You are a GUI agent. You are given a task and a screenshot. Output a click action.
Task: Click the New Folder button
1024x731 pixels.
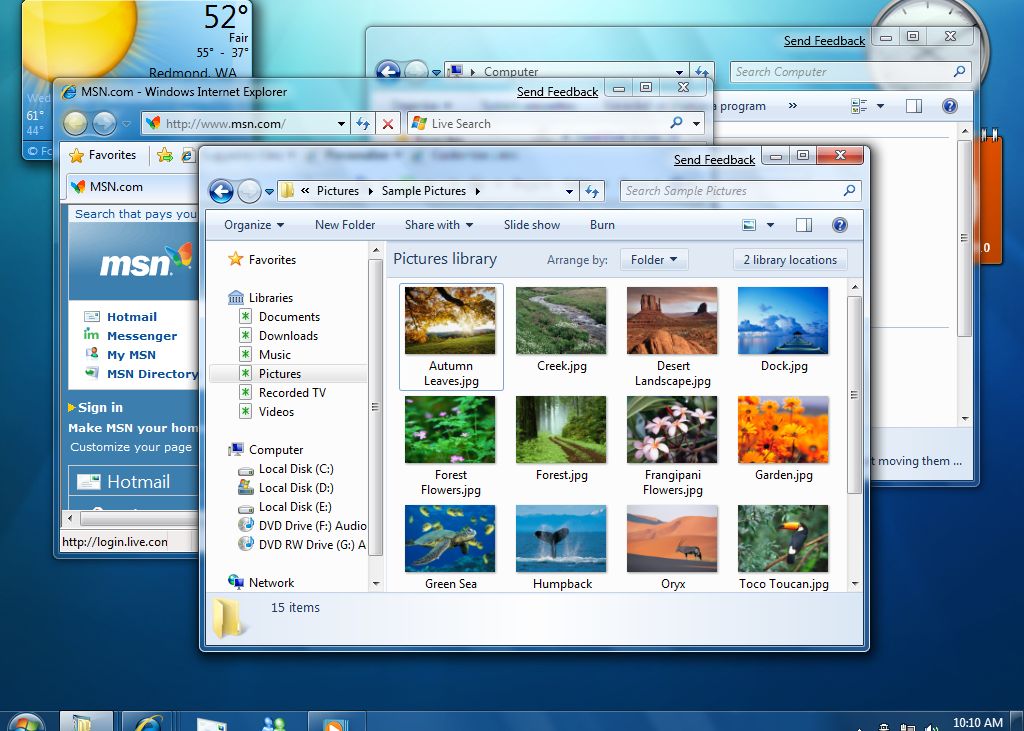(x=344, y=225)
